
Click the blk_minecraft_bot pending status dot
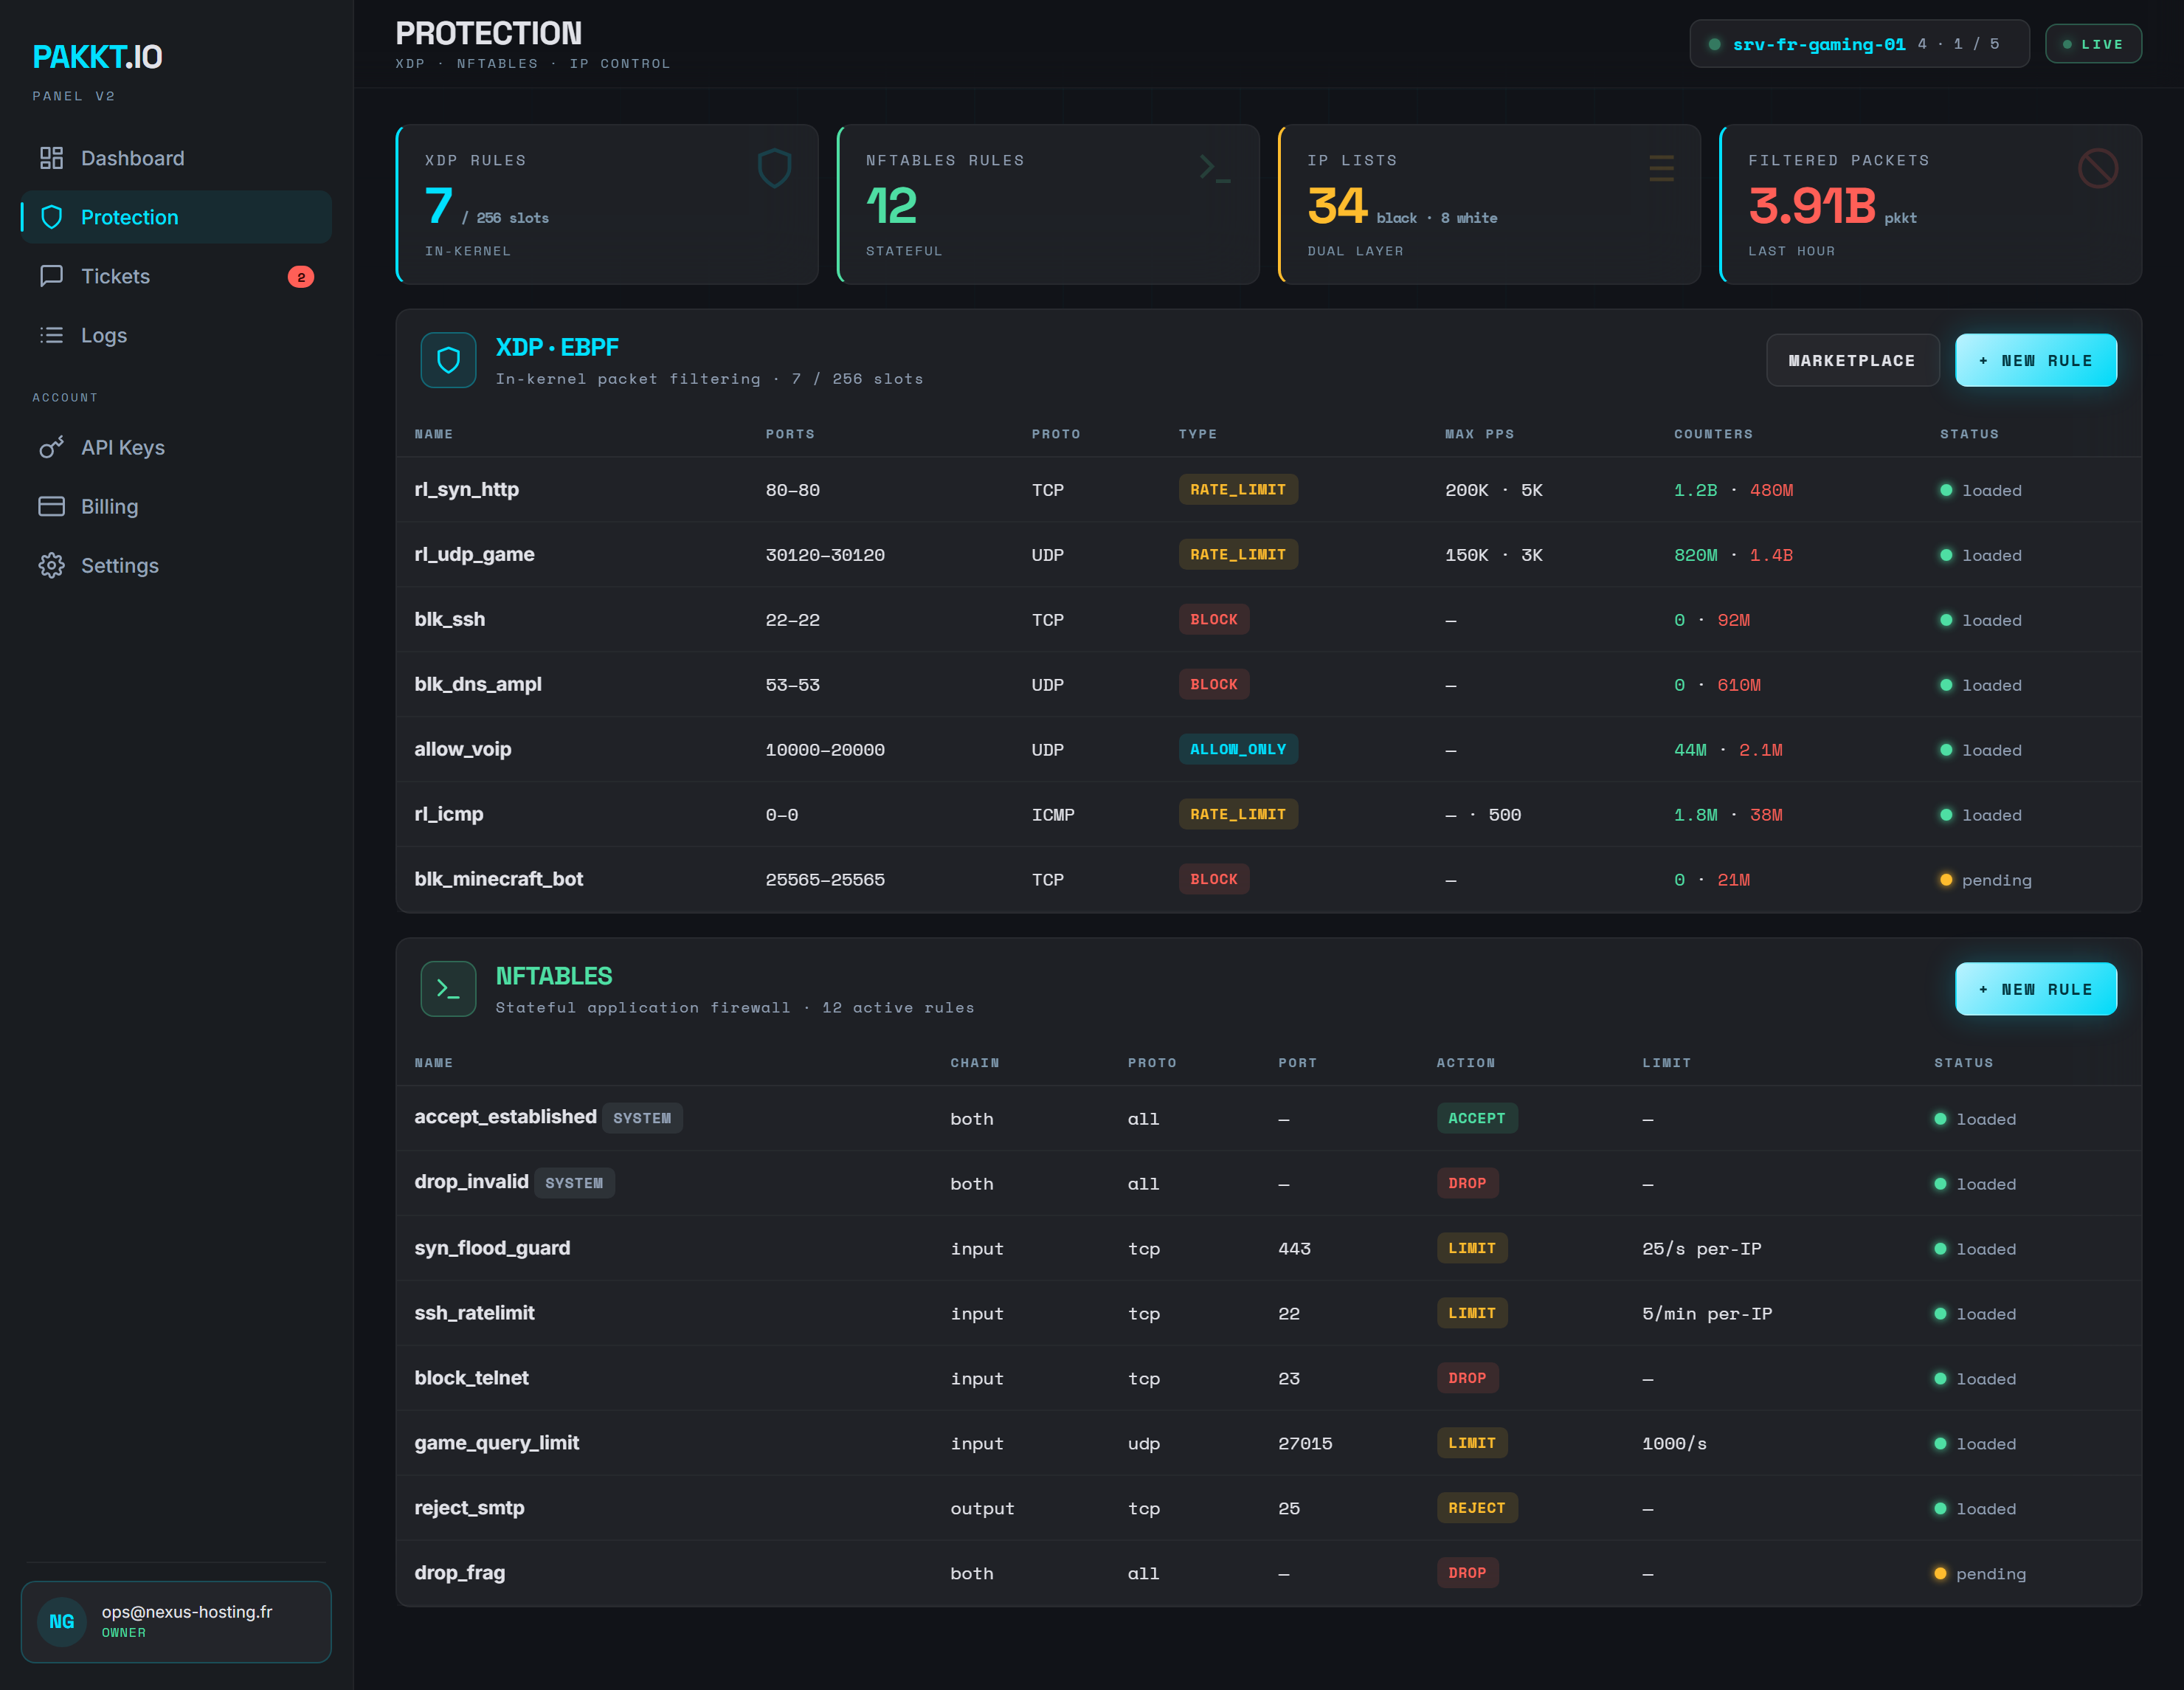point(1946,880)
